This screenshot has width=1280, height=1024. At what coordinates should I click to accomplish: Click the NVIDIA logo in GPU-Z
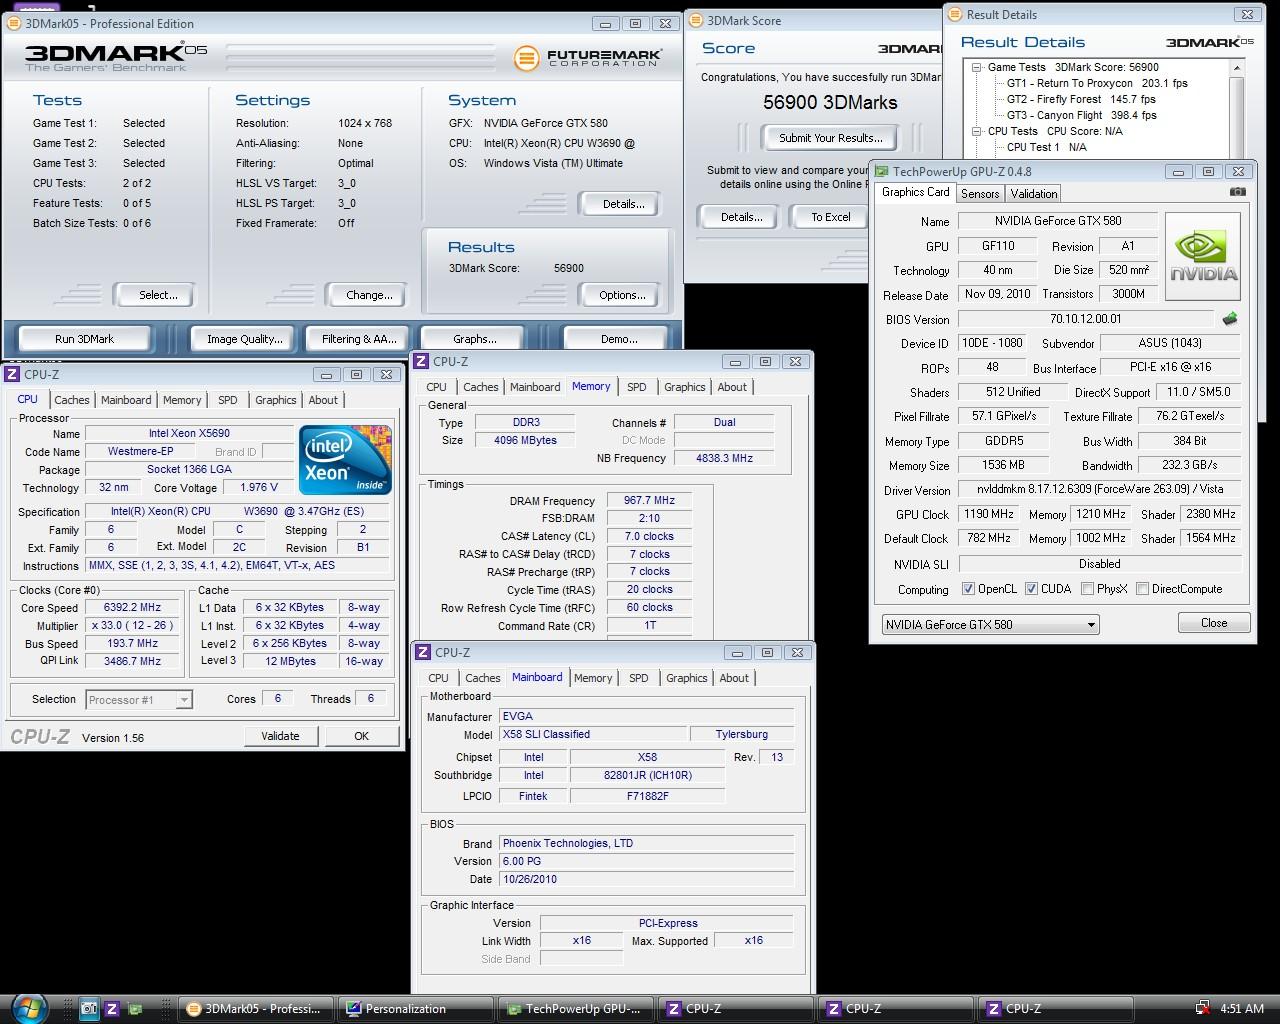click(x=1203, y=256)
